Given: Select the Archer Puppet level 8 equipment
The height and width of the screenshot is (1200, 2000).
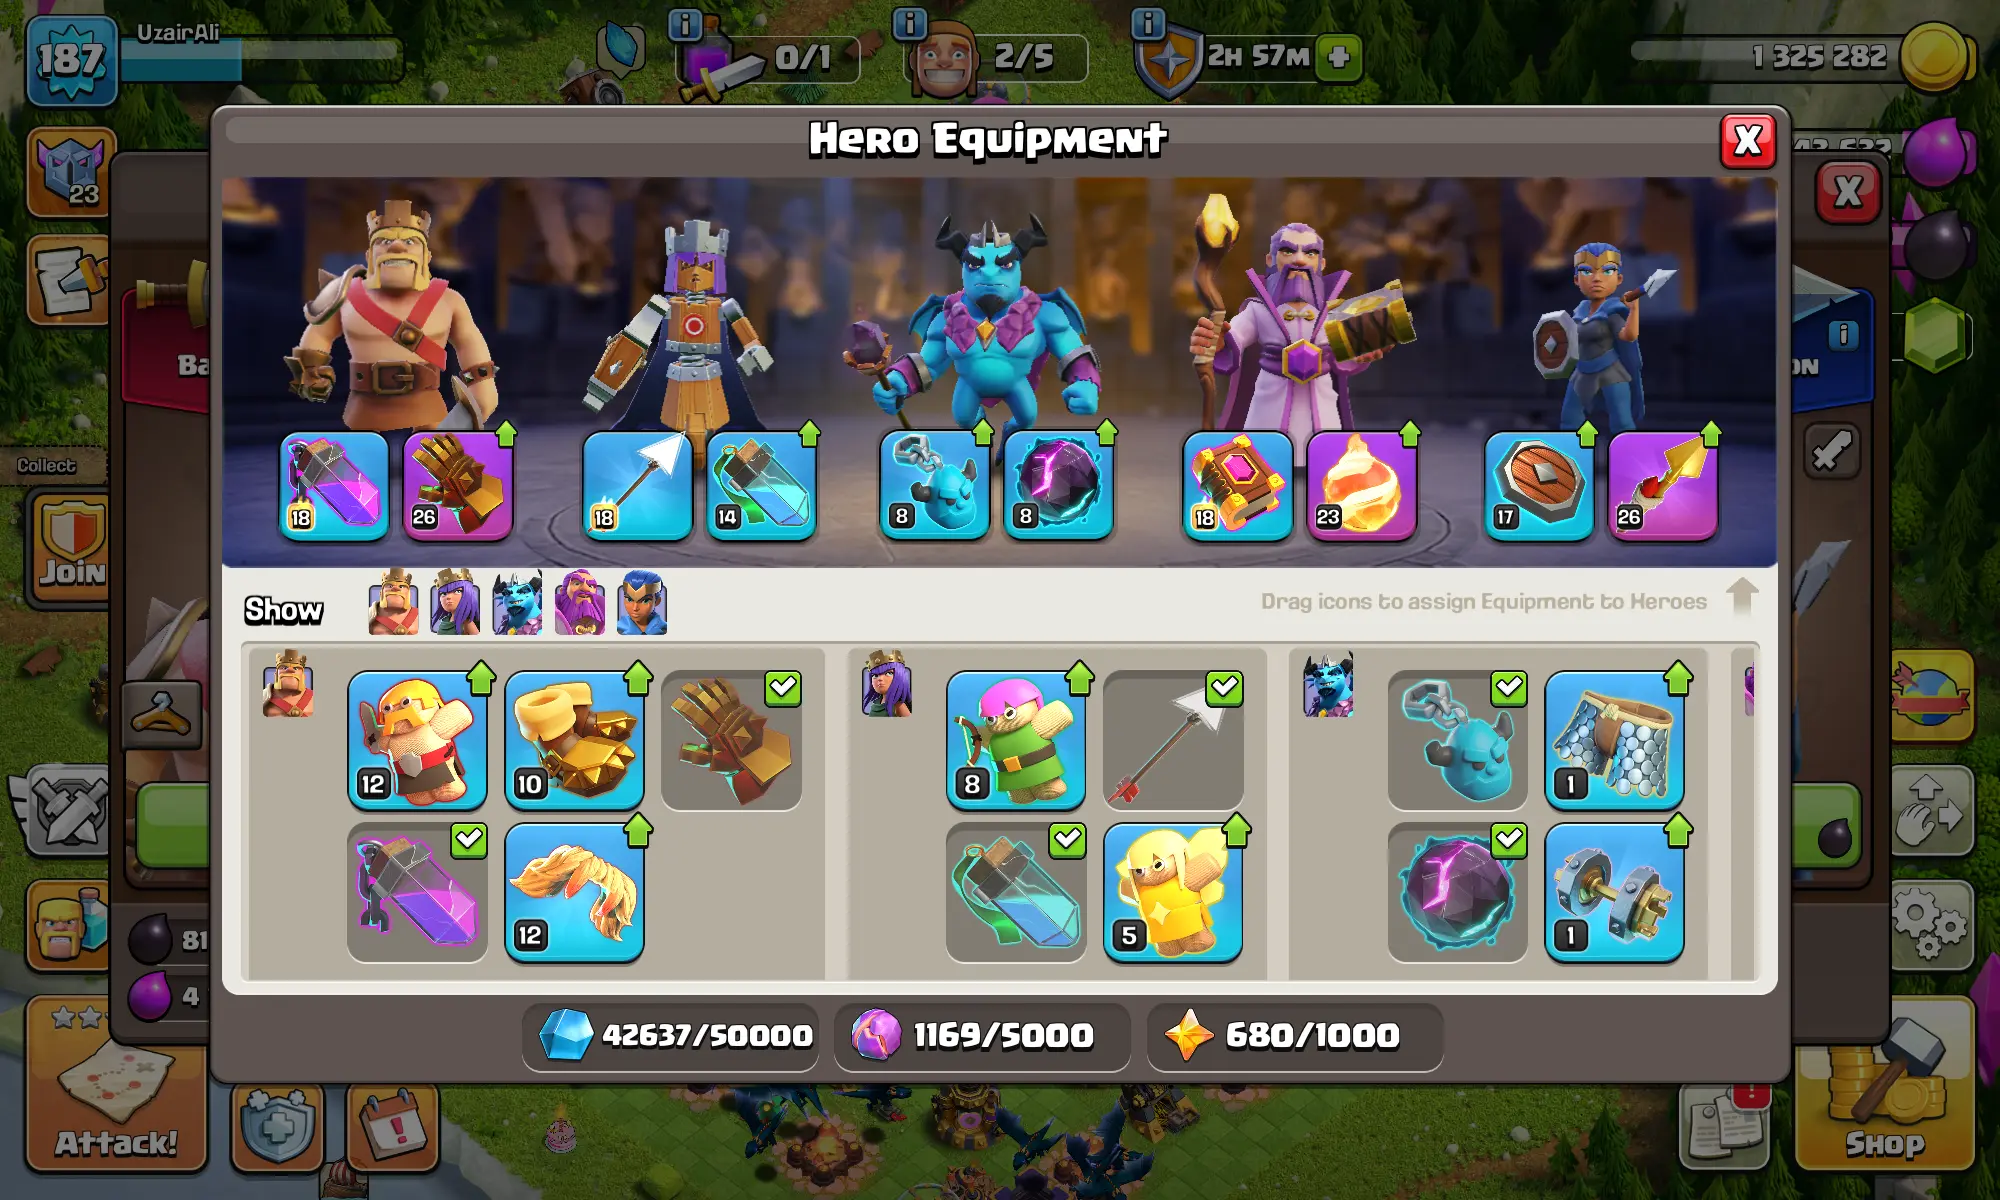Looking at the screenshot, I should [x=1016, y=740].
